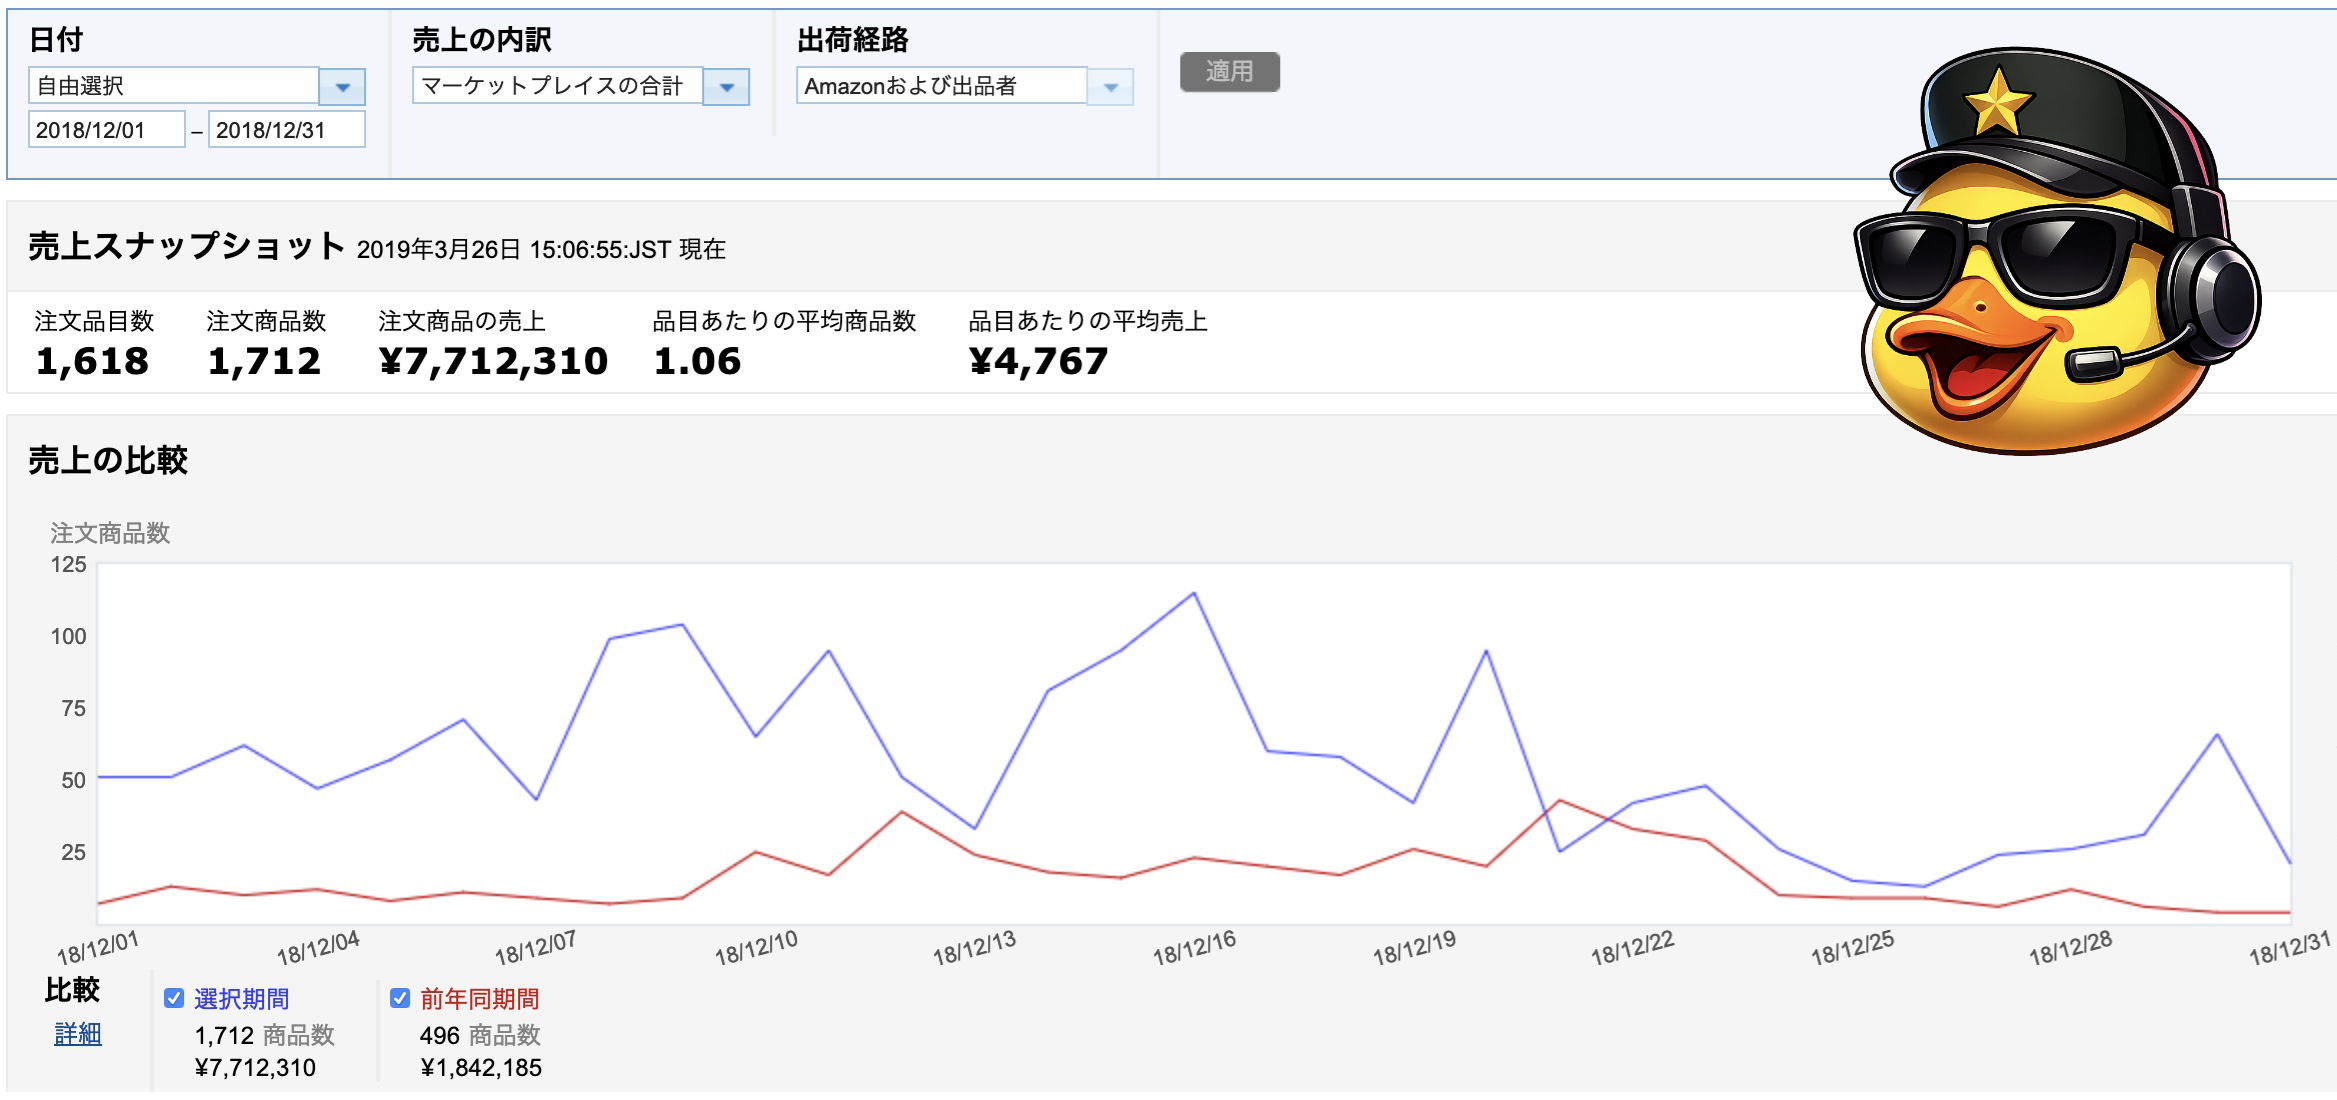
Task: Click the 品目あたりの平均売上 value ¥4,767
Action: tap(1038, 361)
